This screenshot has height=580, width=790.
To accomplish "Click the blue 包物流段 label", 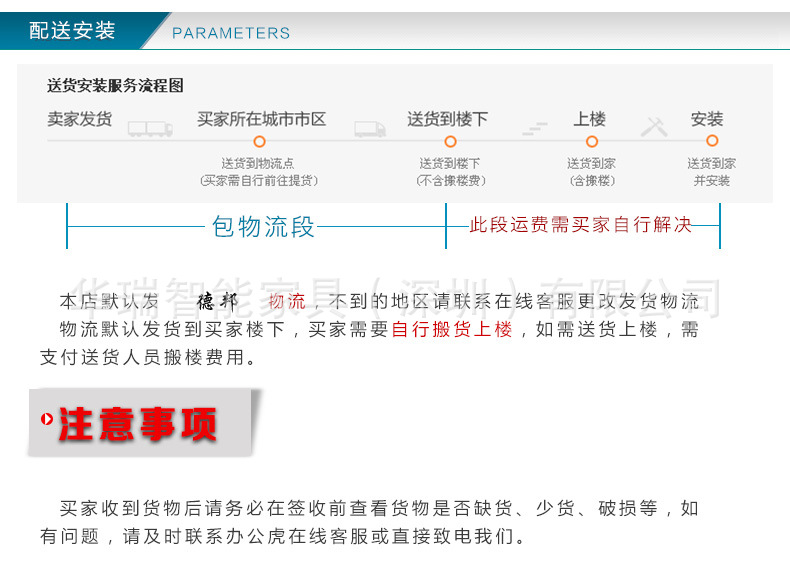I will (263, 227).
